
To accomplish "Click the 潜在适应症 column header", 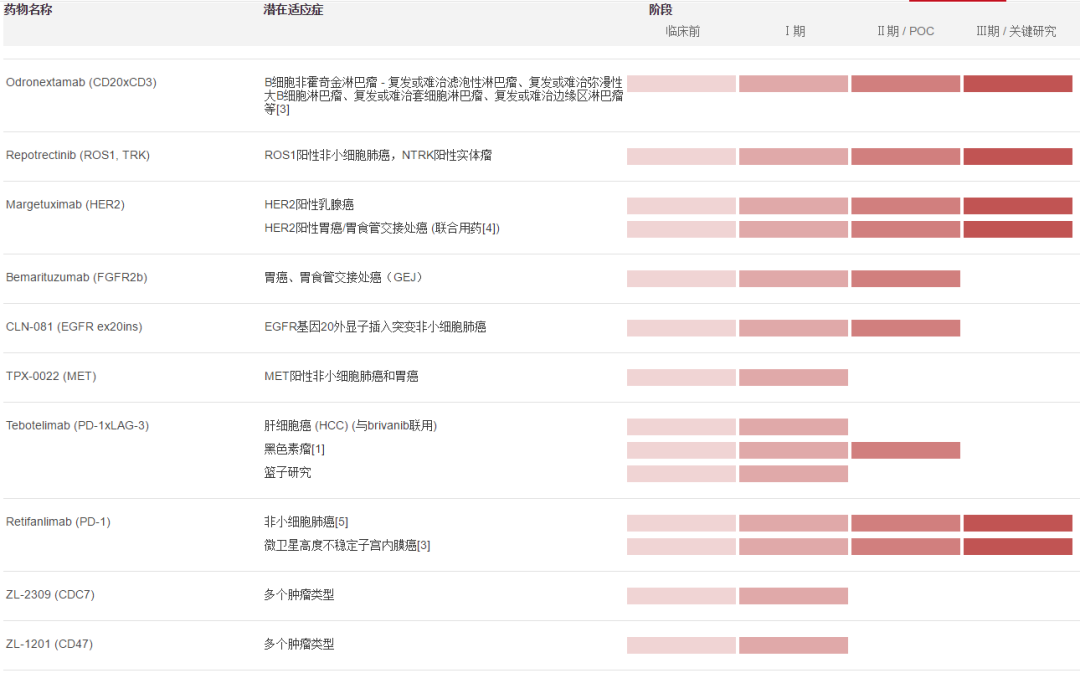I will (x=293, y=9).
